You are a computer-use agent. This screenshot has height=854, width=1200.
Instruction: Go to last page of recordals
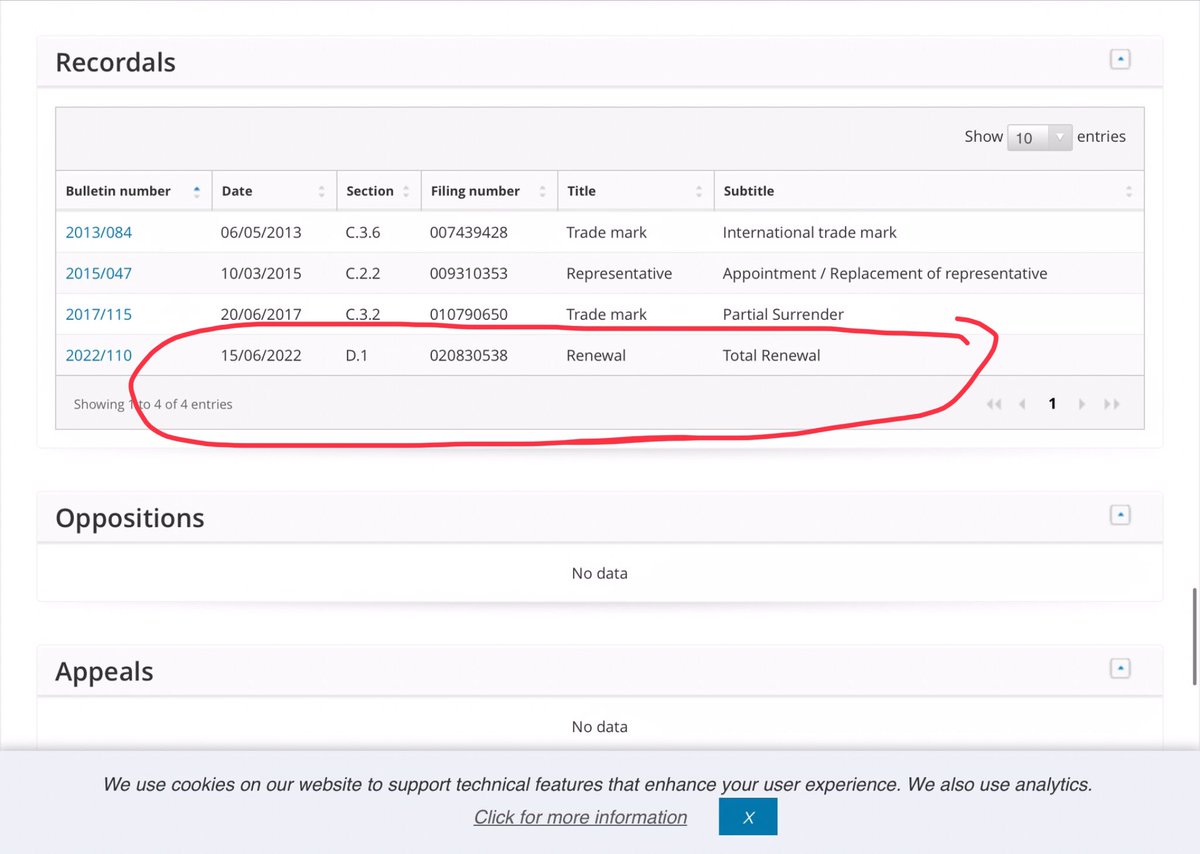1111,404
